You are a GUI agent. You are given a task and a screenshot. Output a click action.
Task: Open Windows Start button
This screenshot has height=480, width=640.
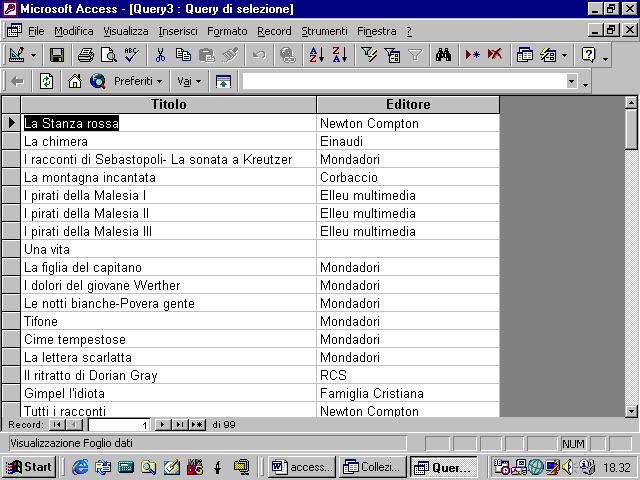click(x=29, y=467)
